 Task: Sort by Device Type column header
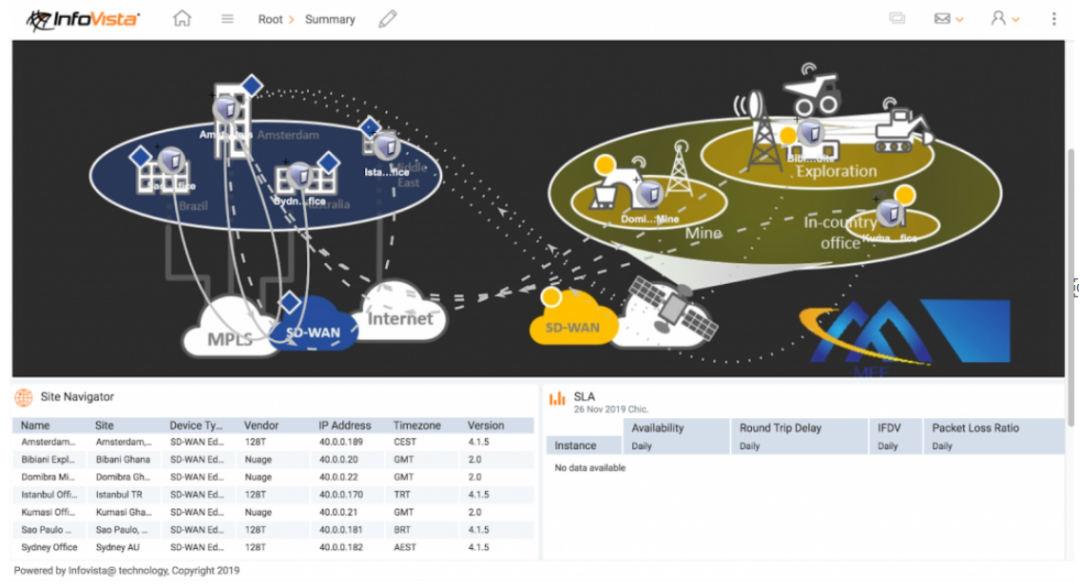(196, 426)
